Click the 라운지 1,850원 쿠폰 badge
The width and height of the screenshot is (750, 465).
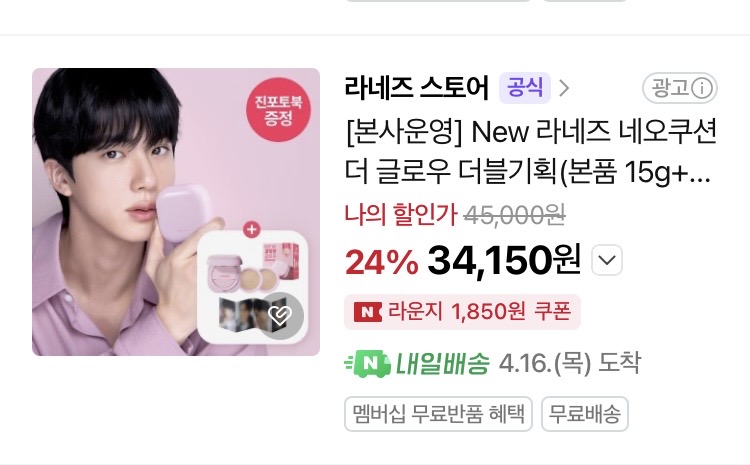462,312
